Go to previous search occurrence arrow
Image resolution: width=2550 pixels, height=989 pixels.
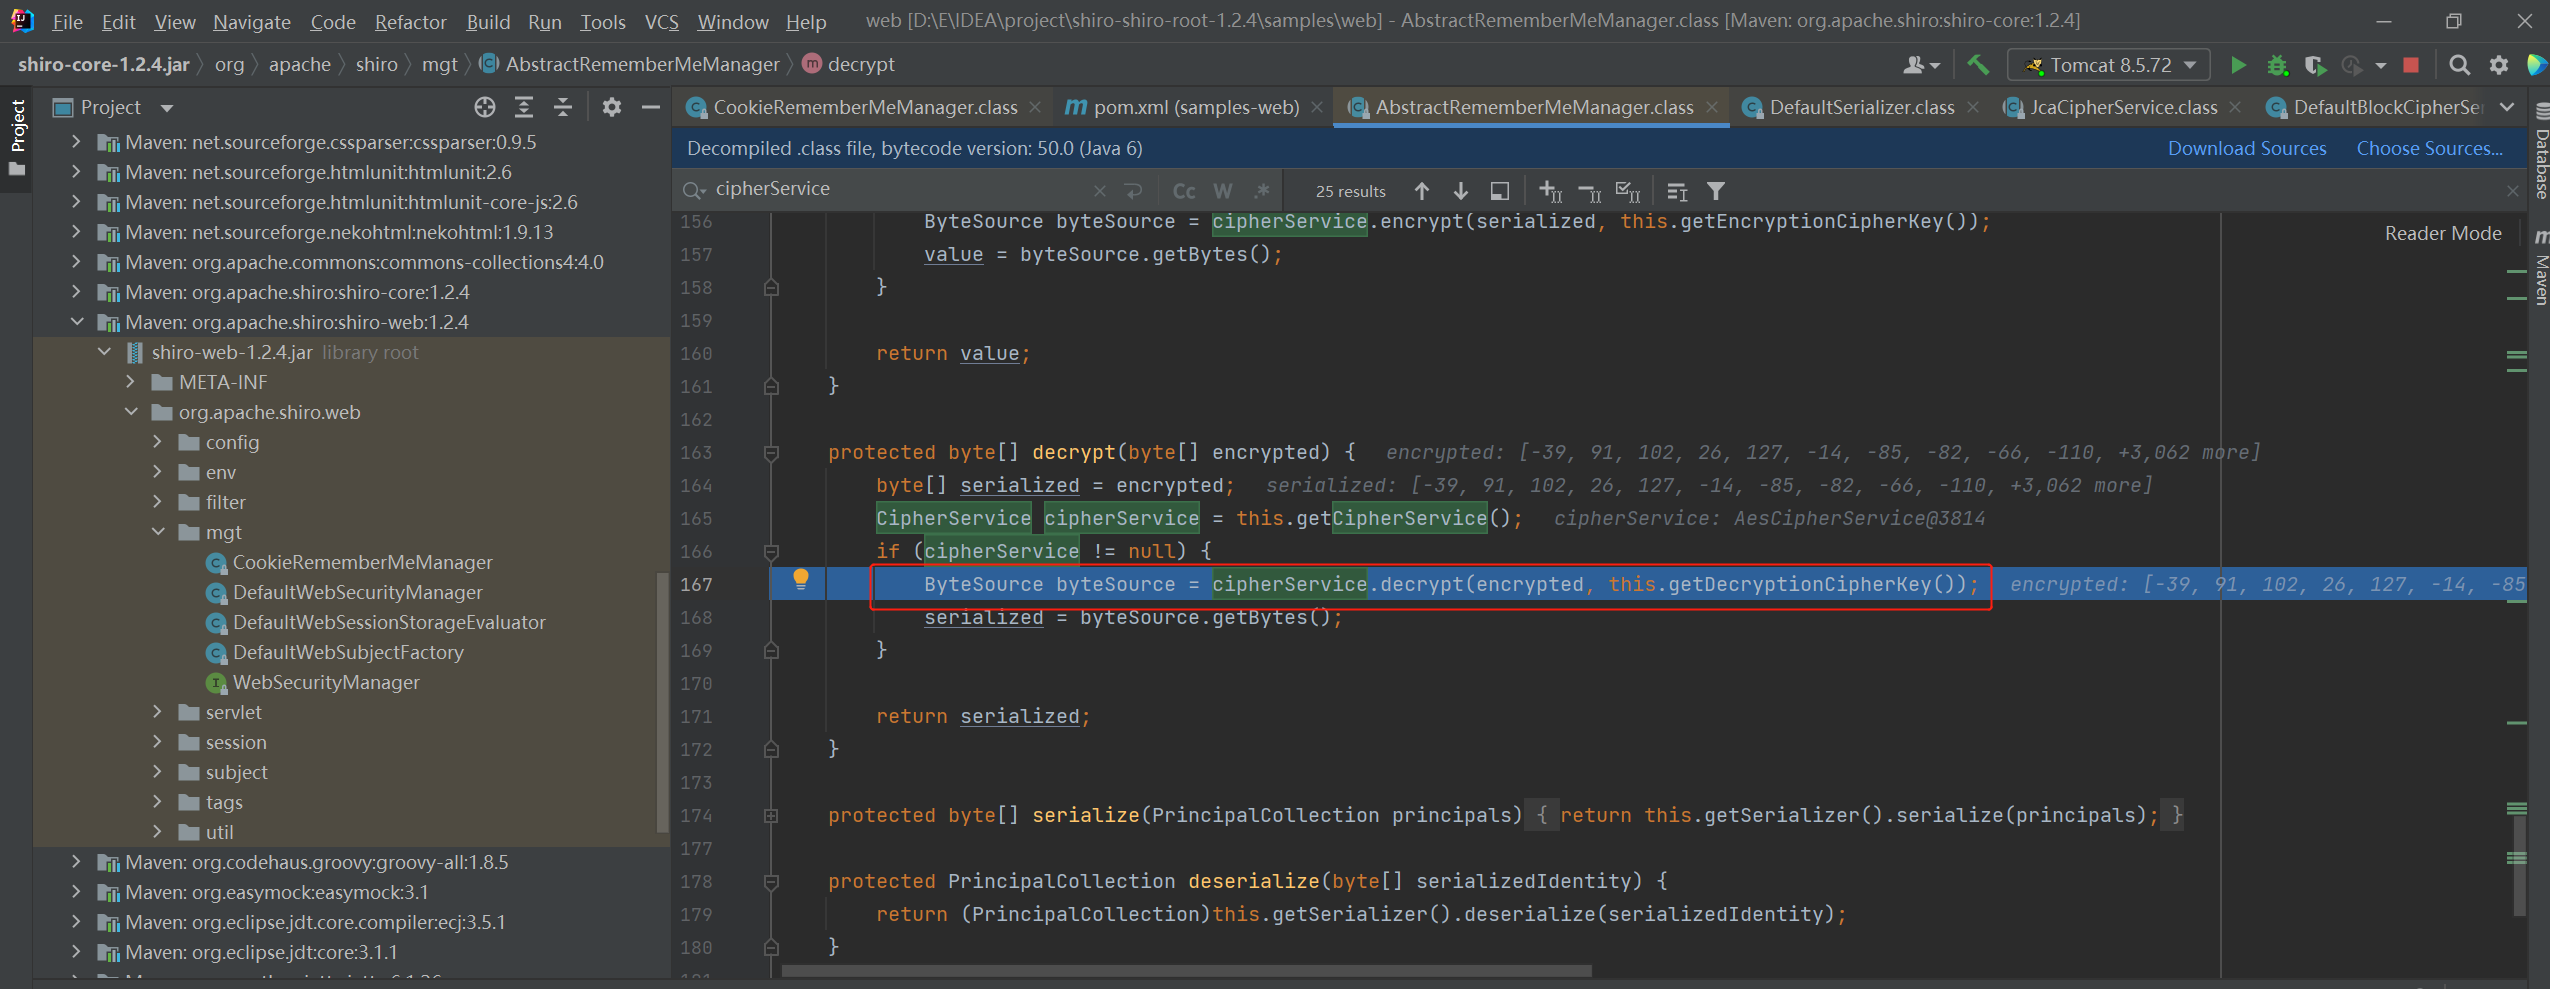(x=1422, y=191)
